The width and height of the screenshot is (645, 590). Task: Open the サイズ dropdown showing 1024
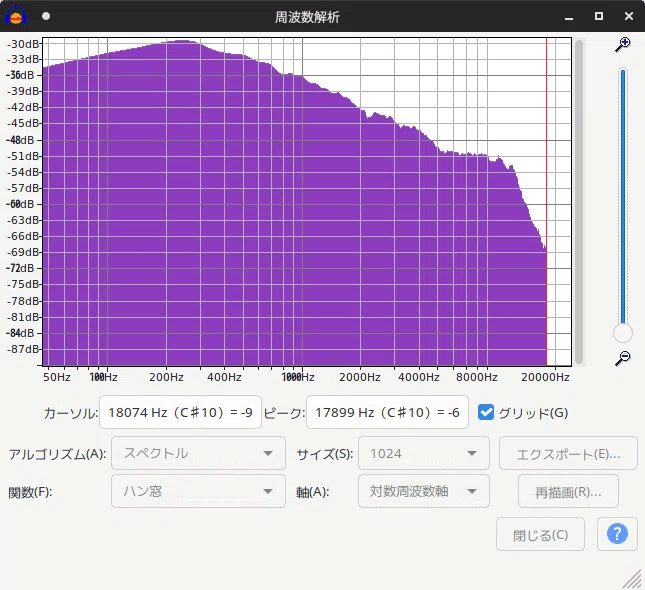click(x=424, y=453)
